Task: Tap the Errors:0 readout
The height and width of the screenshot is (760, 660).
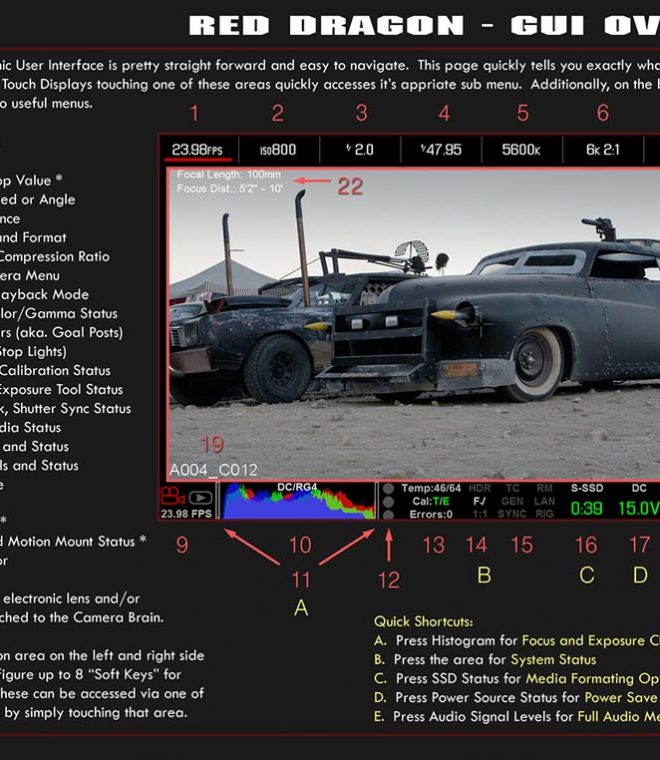Action: (x=431, y=514)
